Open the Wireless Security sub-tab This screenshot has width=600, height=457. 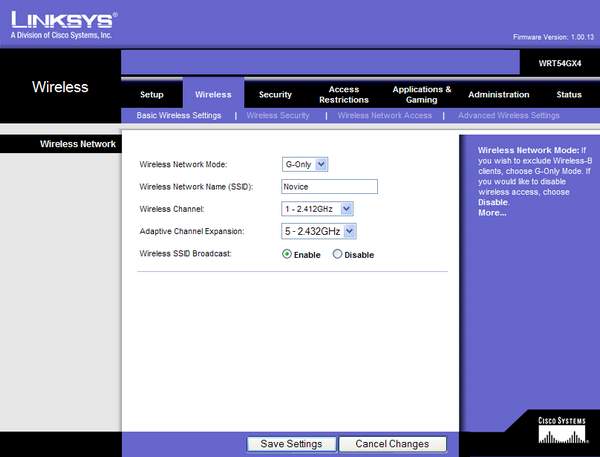pyautogui.click(x=277, y=116)
